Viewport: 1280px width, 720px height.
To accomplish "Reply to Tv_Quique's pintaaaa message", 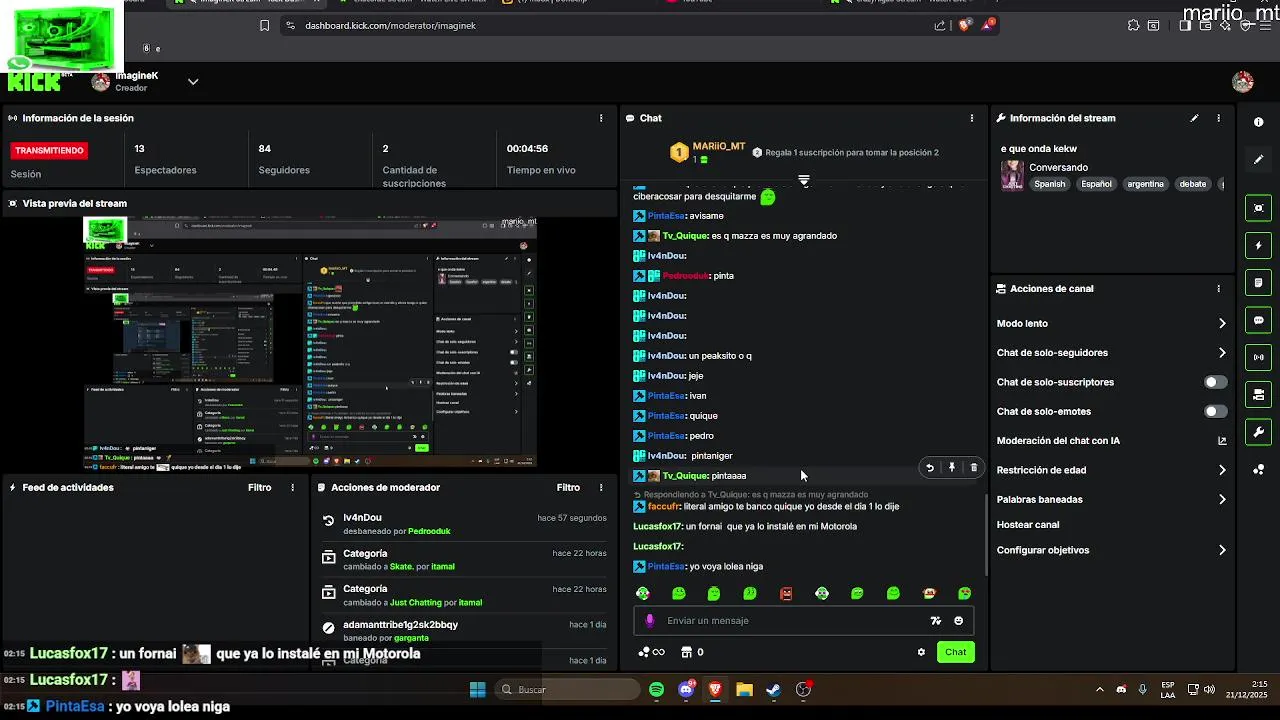I will pyautogui.click(x=930, y=467).
